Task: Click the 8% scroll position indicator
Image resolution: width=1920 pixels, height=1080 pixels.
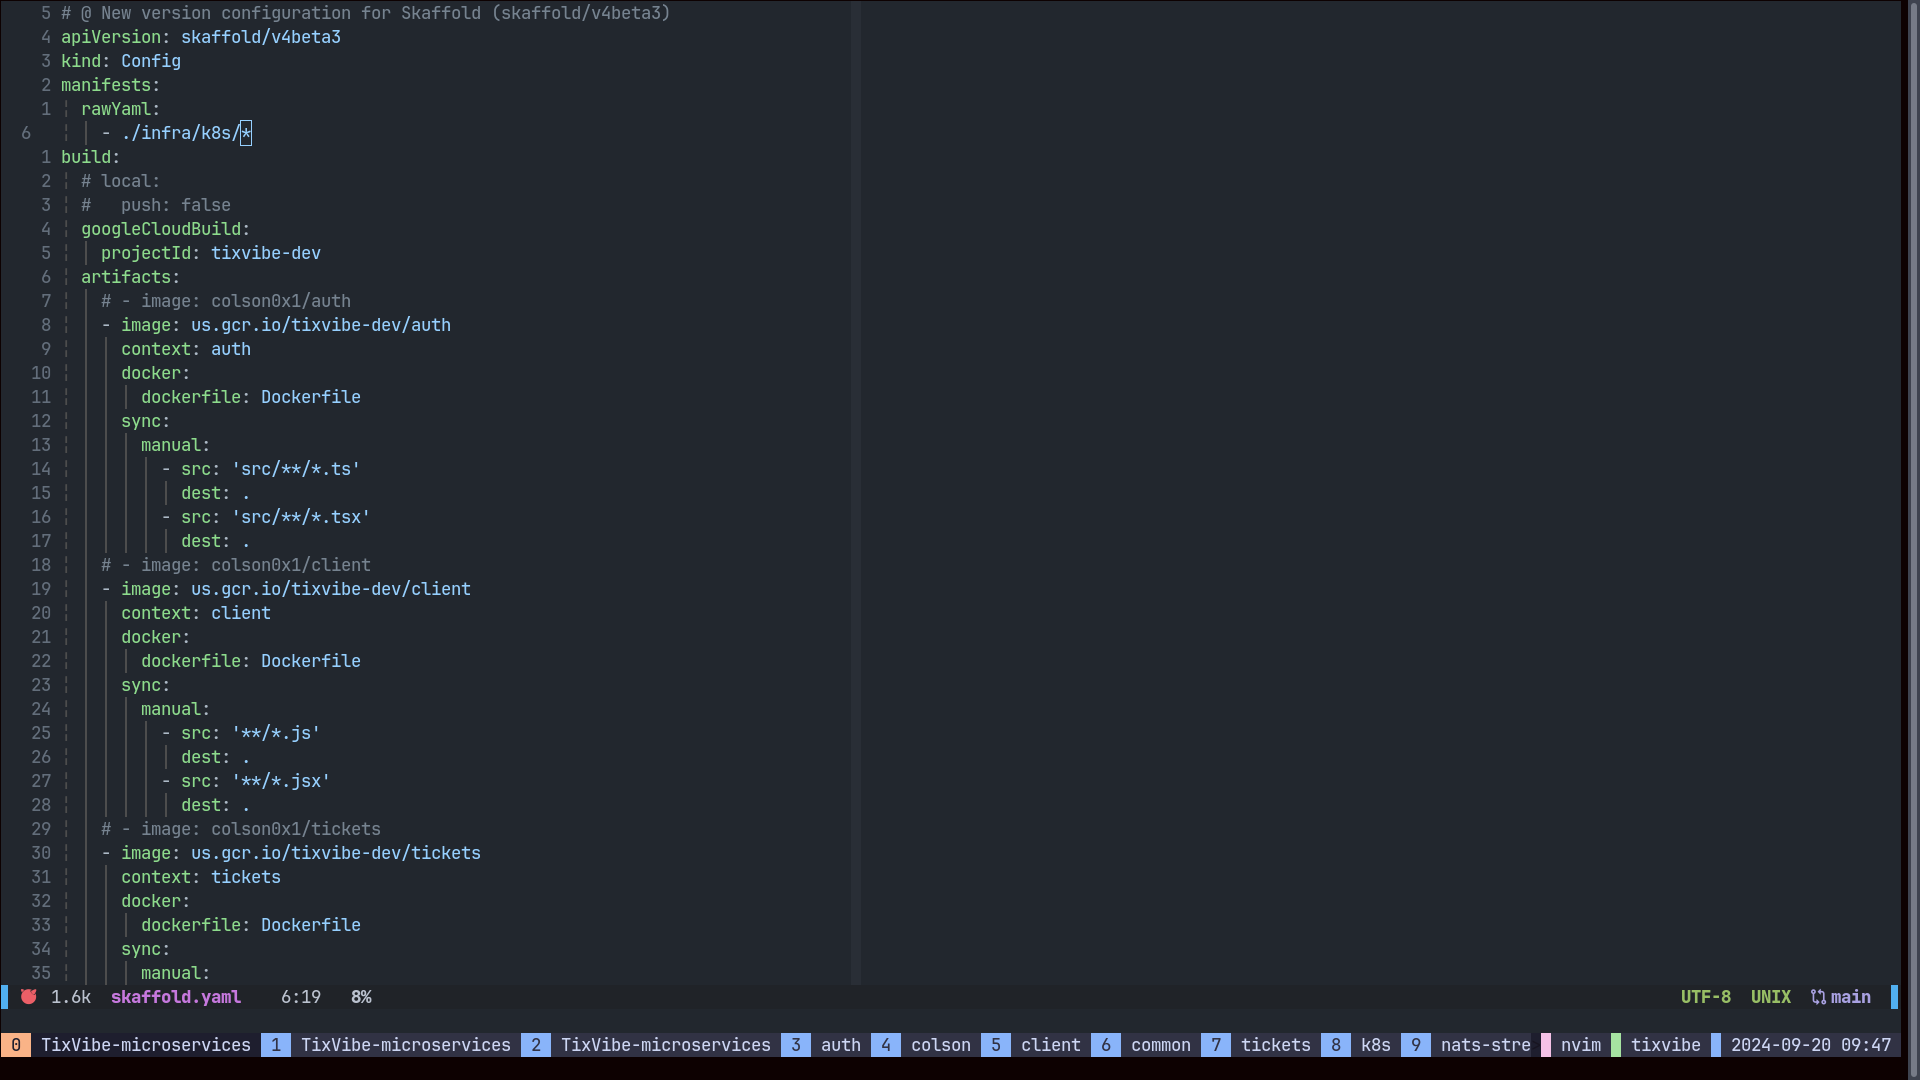Action: click(361, 997)
